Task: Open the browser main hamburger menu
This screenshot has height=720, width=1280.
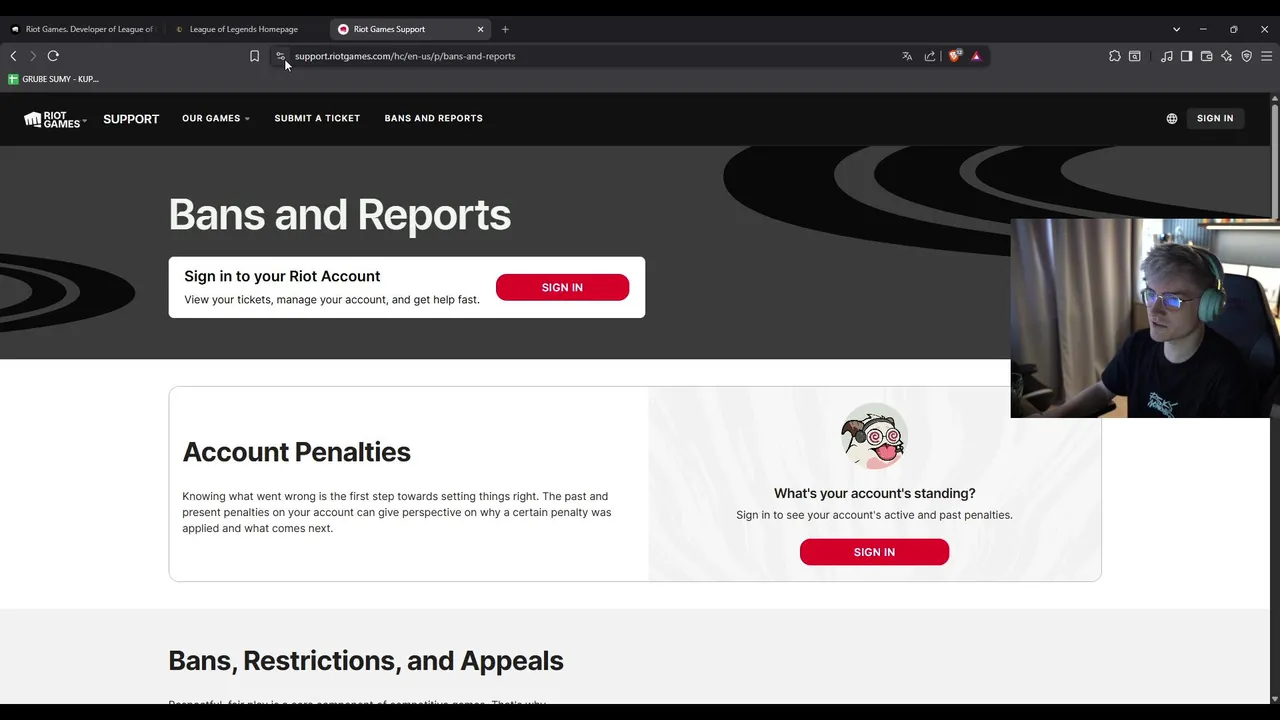Action: [1266, 56]
